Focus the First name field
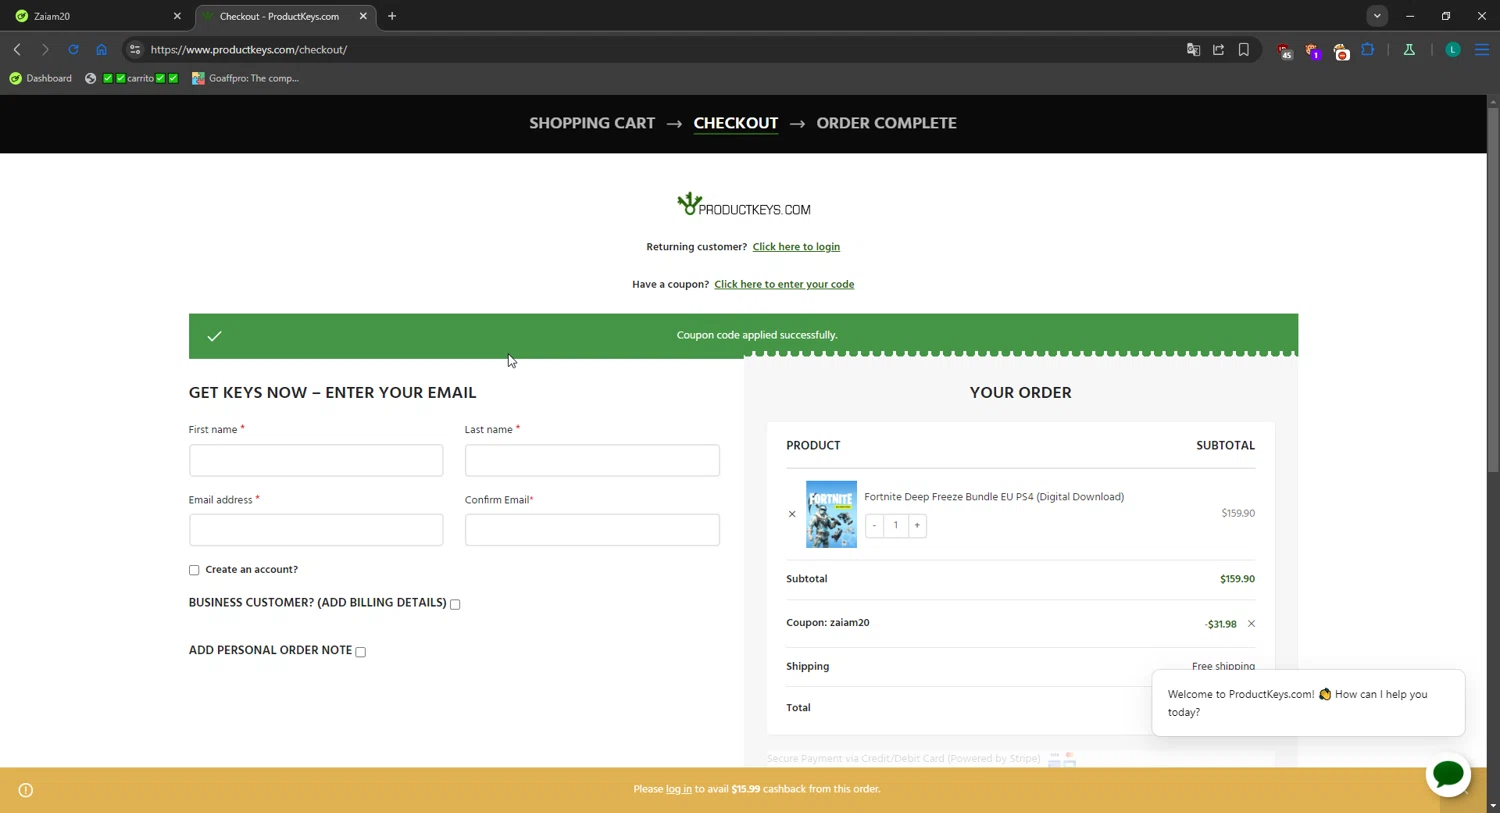Image resolution: width=1500 pixels, height=813 pixels. click(316, 460)
